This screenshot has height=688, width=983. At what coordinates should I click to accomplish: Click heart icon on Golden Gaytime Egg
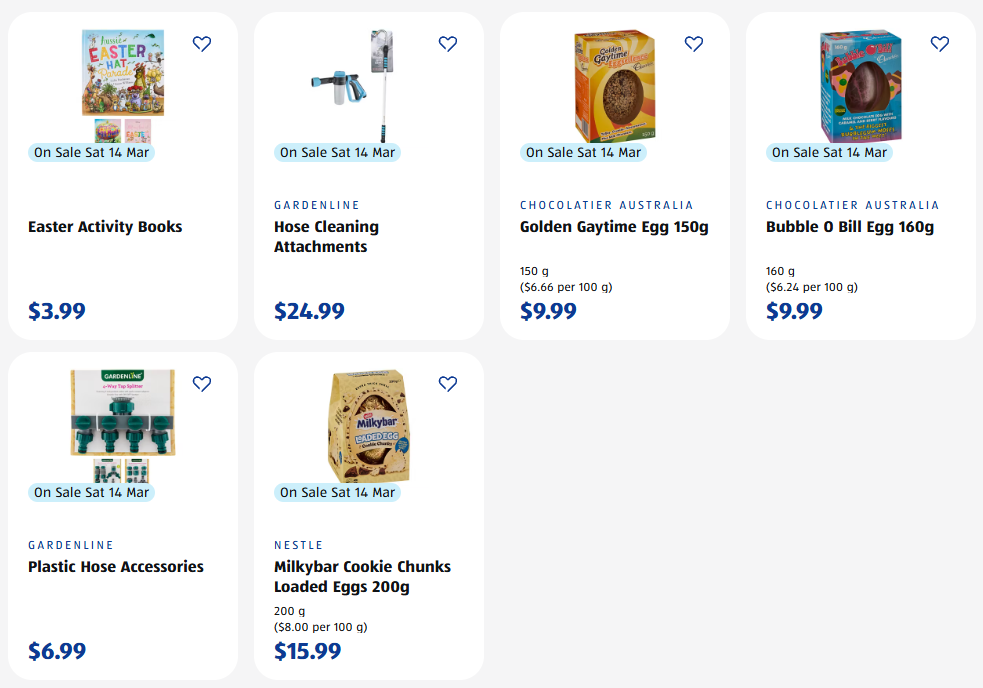tap(694, 44)
